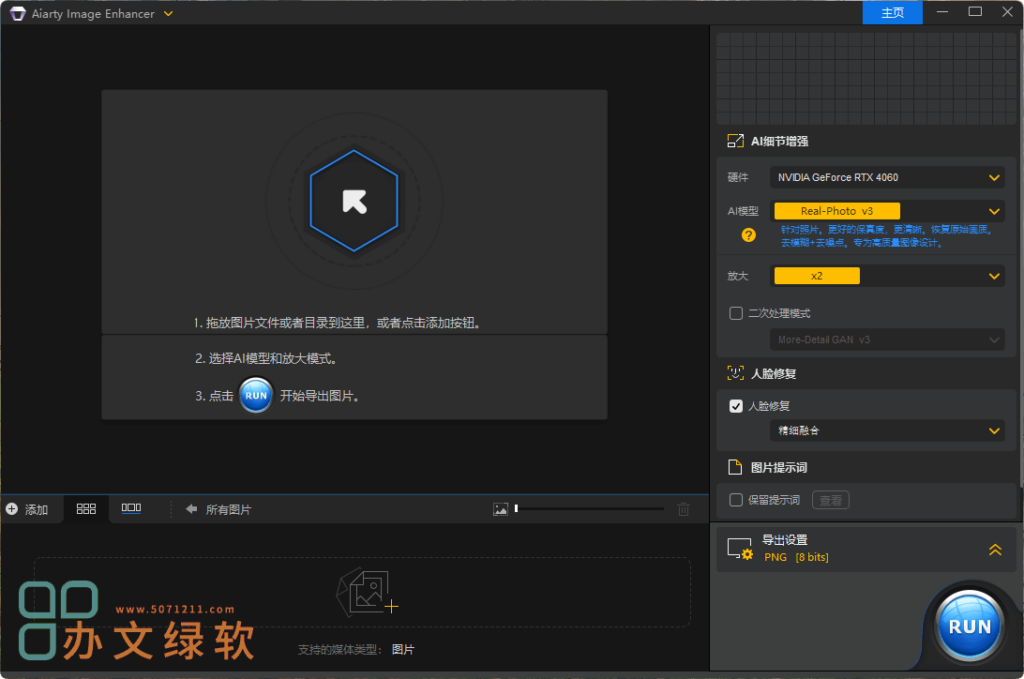Click the thumbnail size slider track
Image resolution: width=1024 pixels, height=679 pixels.
[589, 509]
